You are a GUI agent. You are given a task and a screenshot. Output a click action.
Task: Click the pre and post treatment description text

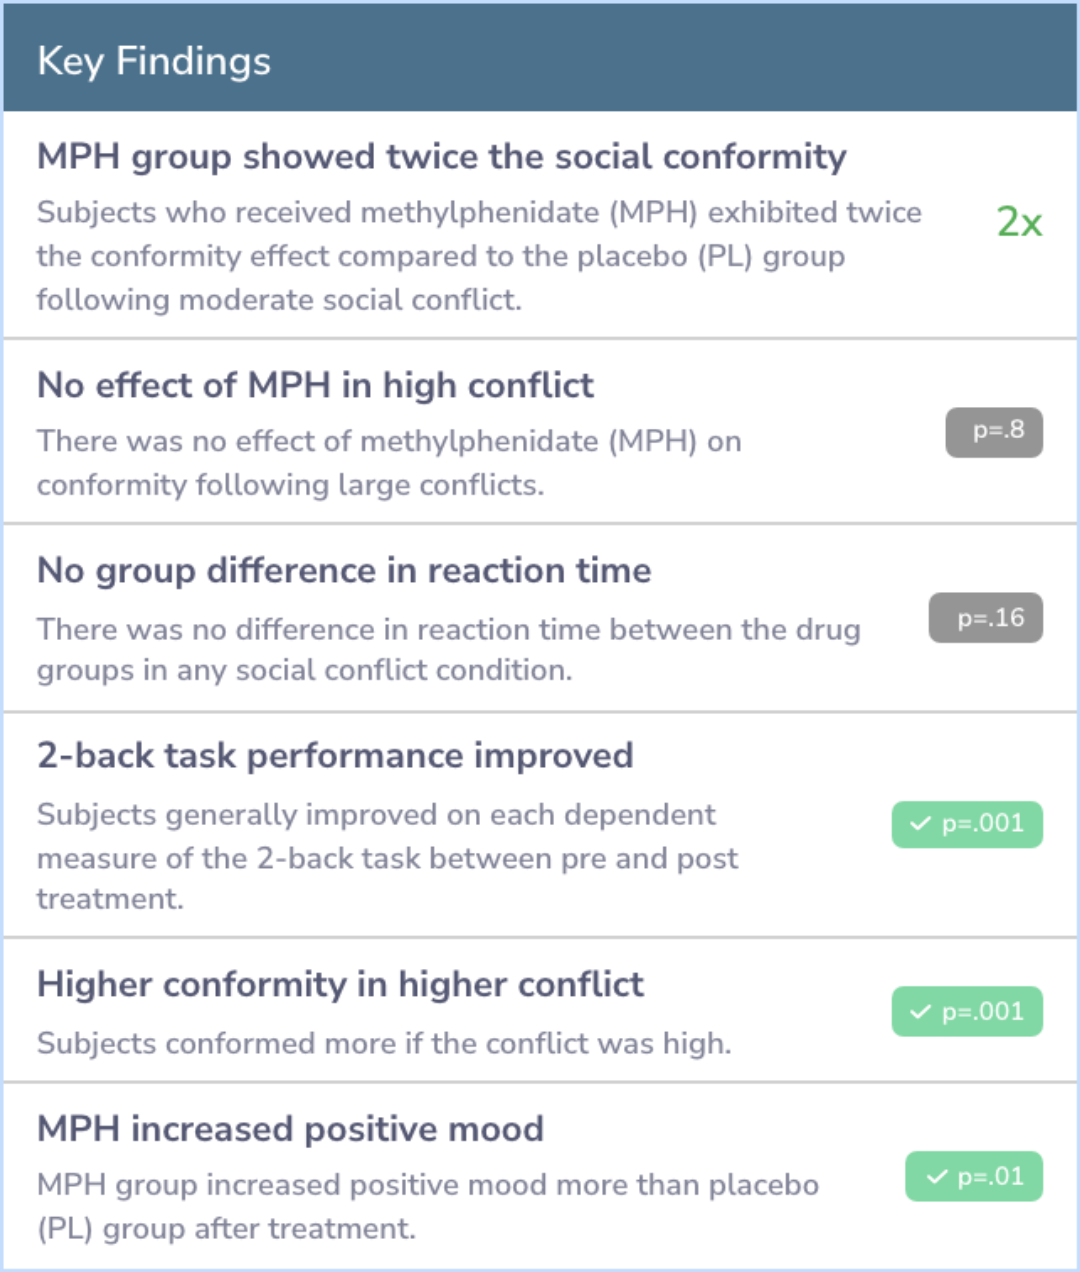click(387, 857)
